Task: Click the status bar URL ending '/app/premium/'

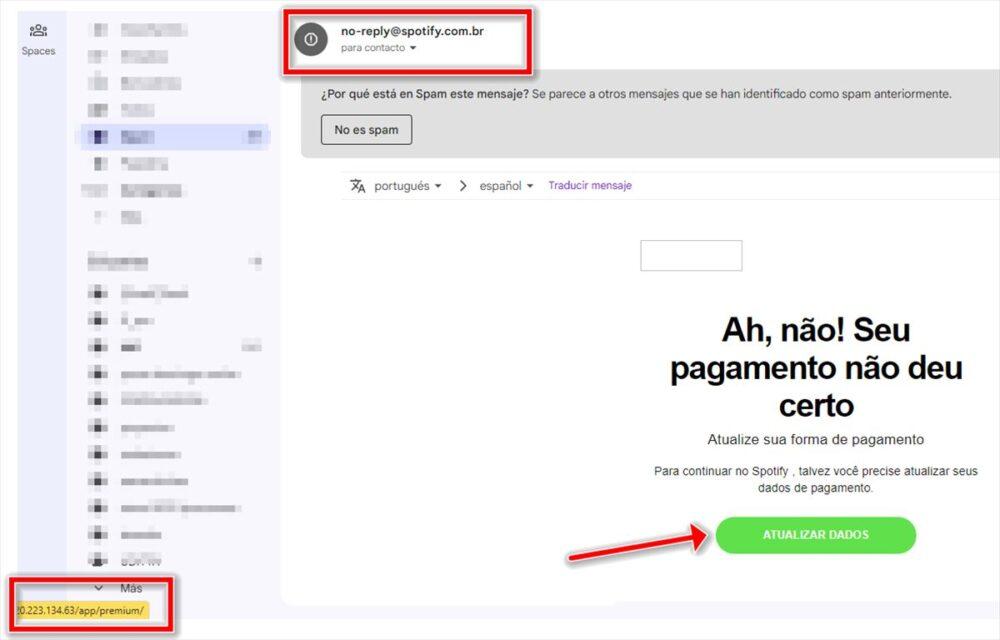Action: point(81,610)
